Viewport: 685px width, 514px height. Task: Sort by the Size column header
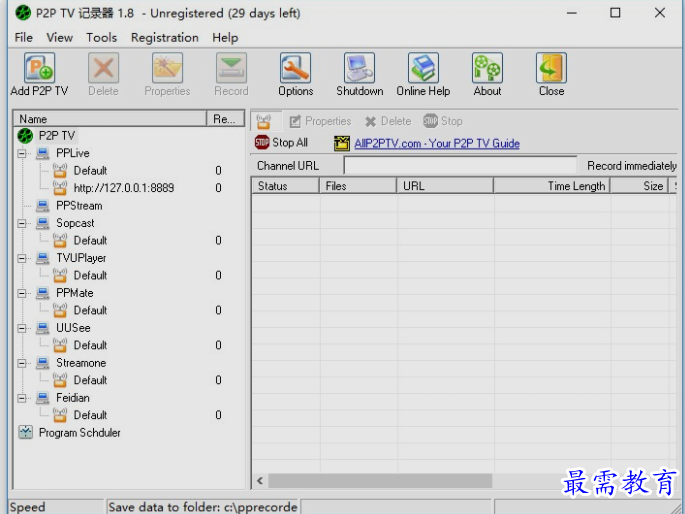[639, 186]
